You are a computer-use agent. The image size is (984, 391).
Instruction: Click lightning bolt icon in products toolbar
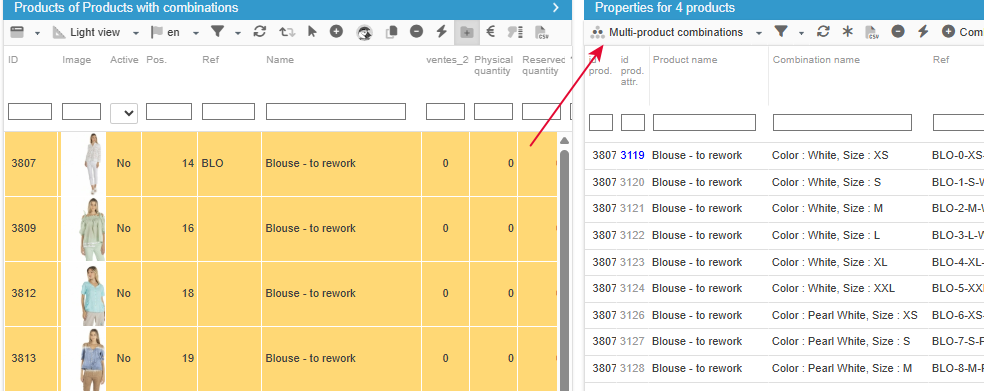[441, 32]
